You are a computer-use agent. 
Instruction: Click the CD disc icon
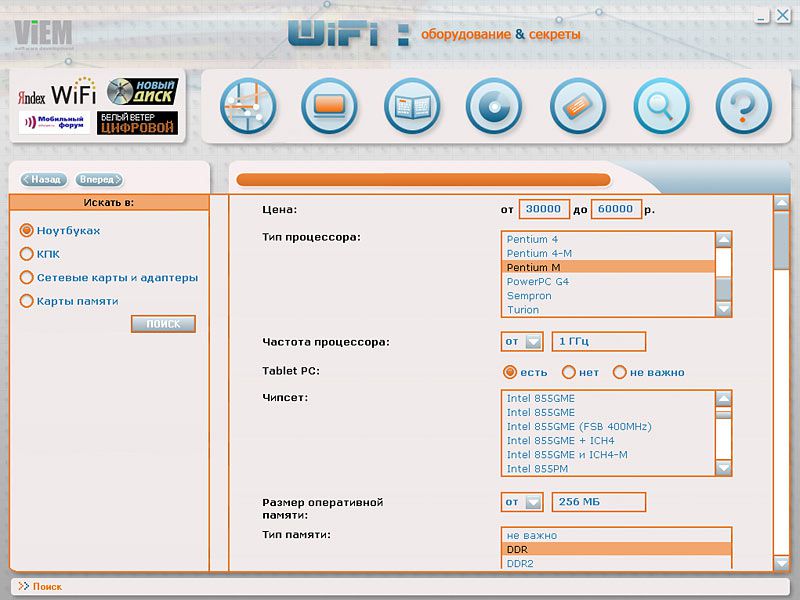click(x=494, y=105)
